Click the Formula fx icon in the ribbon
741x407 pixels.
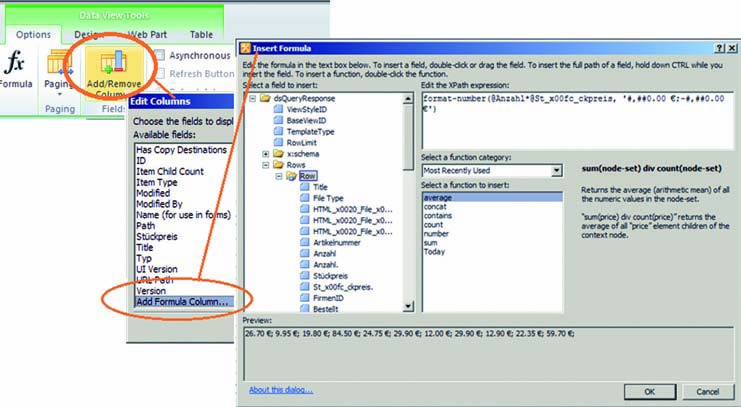coord(14,63)
